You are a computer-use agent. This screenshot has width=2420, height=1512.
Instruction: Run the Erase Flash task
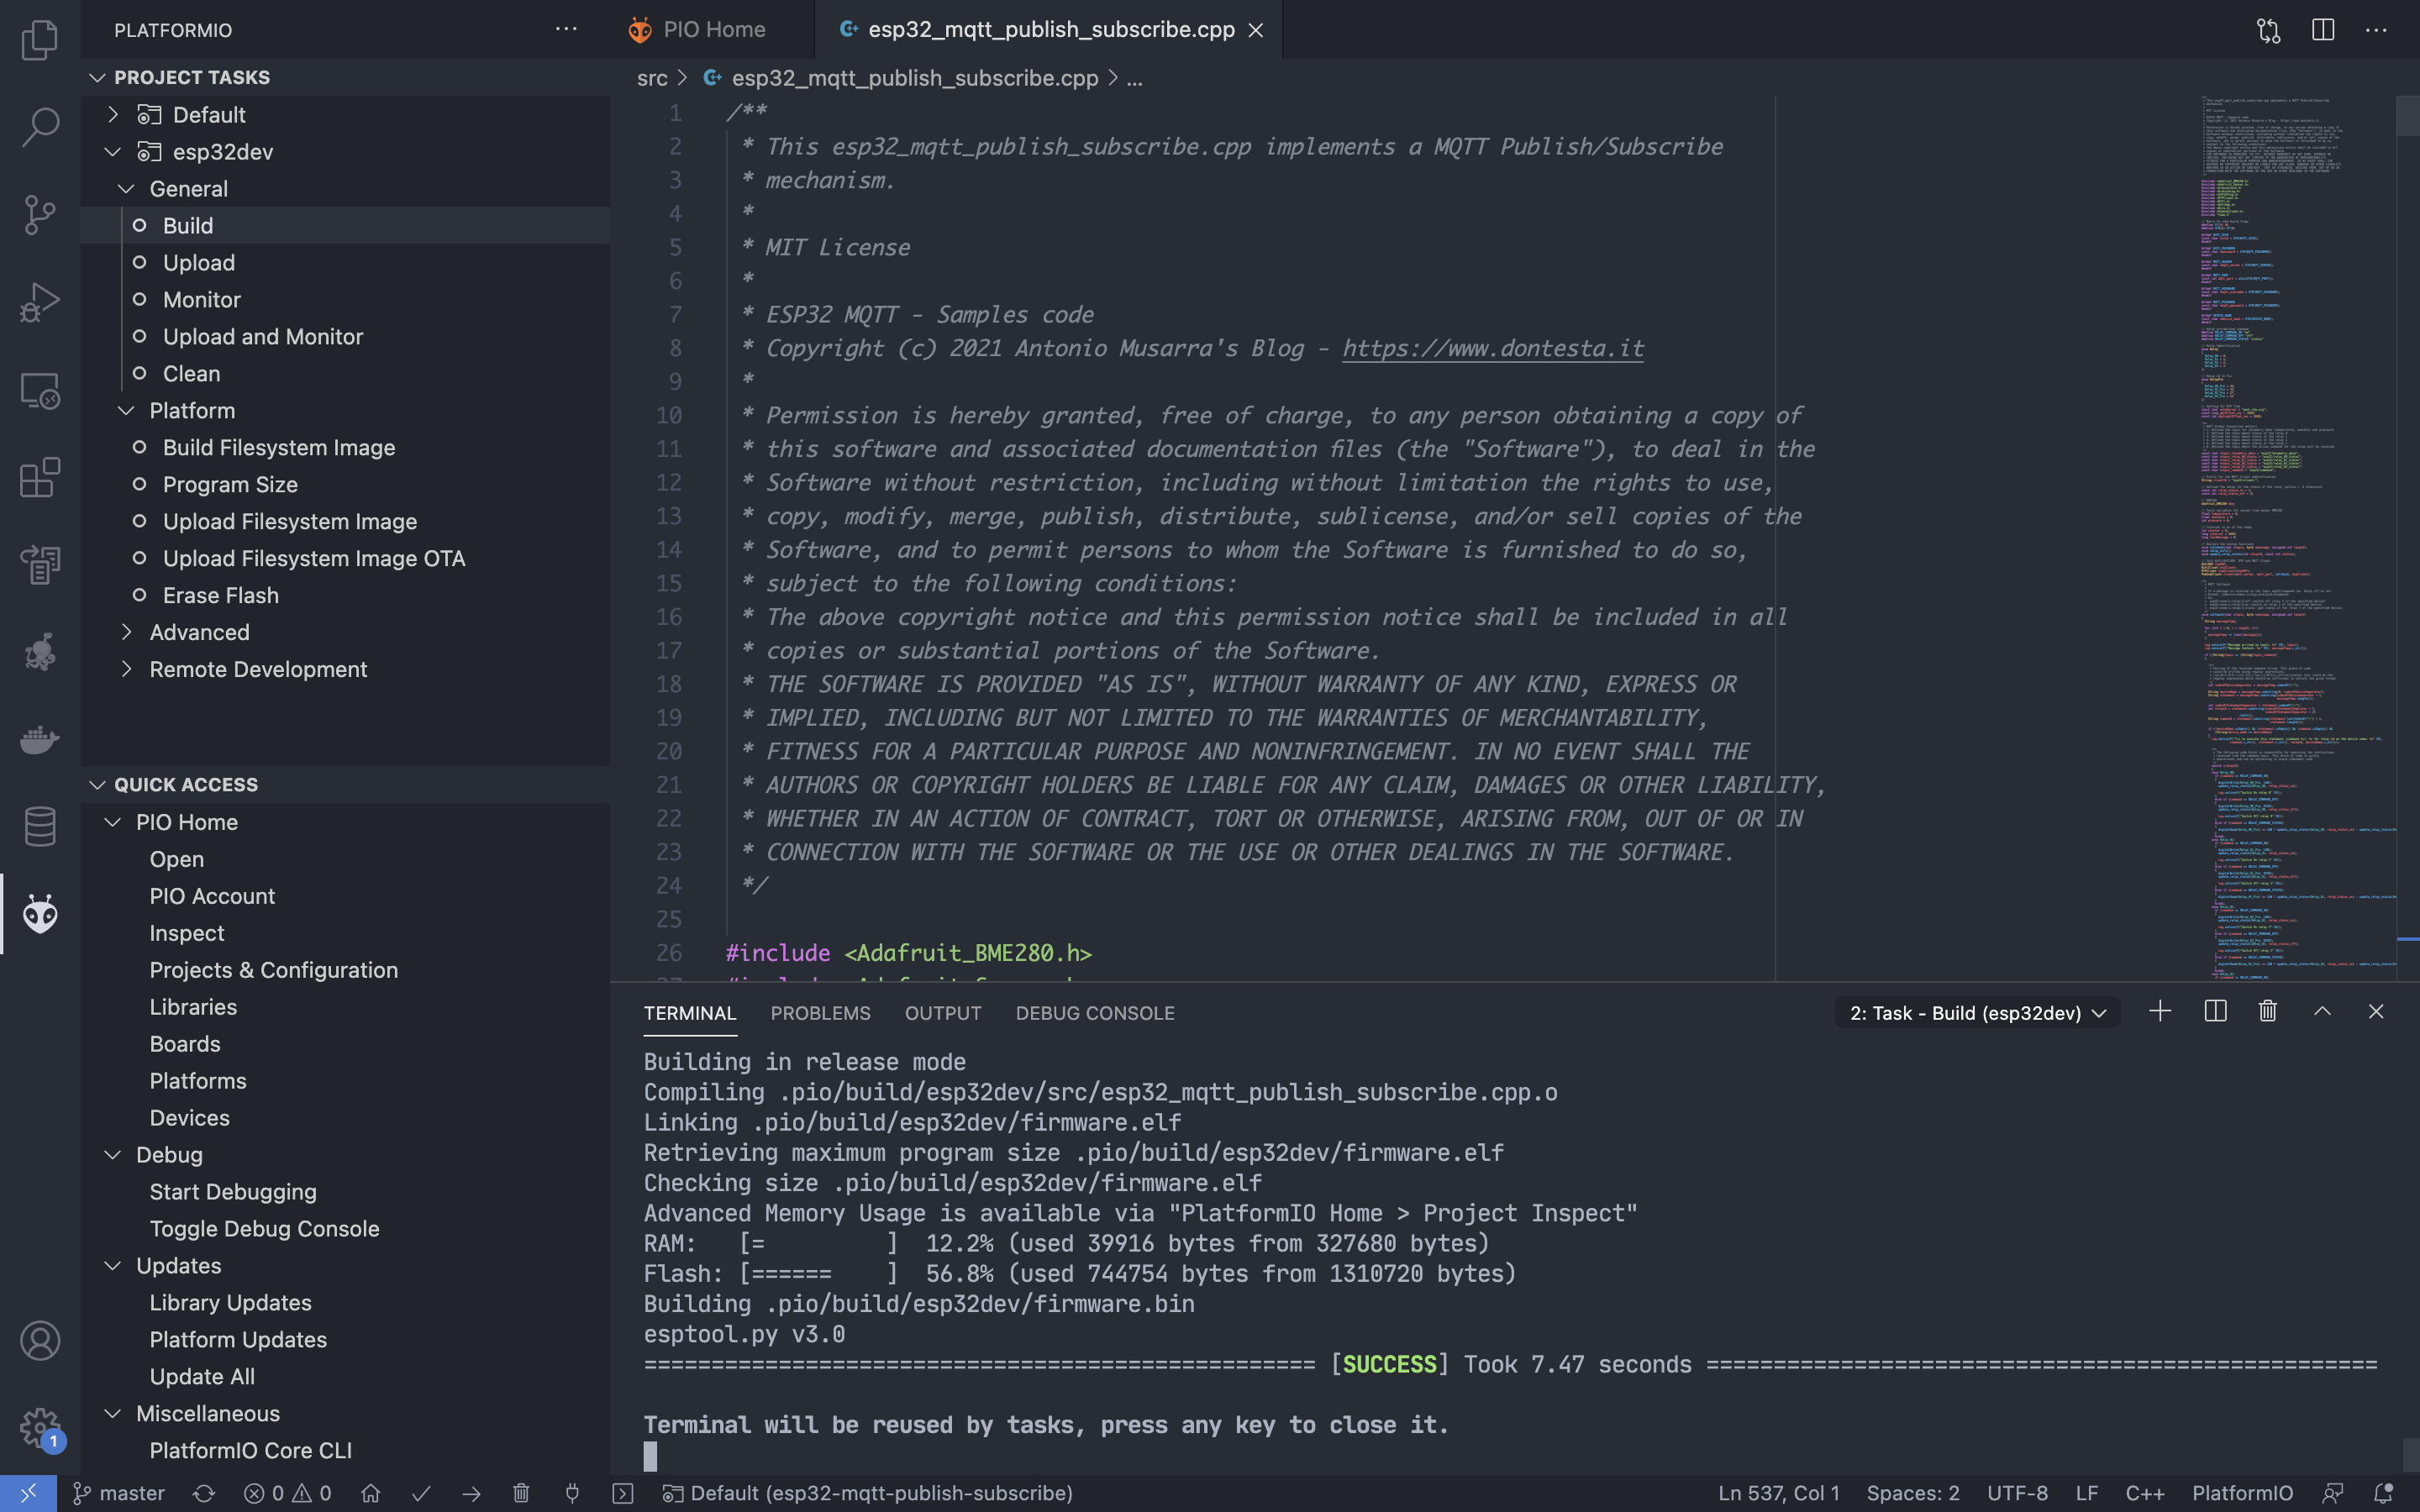(345, 595)
